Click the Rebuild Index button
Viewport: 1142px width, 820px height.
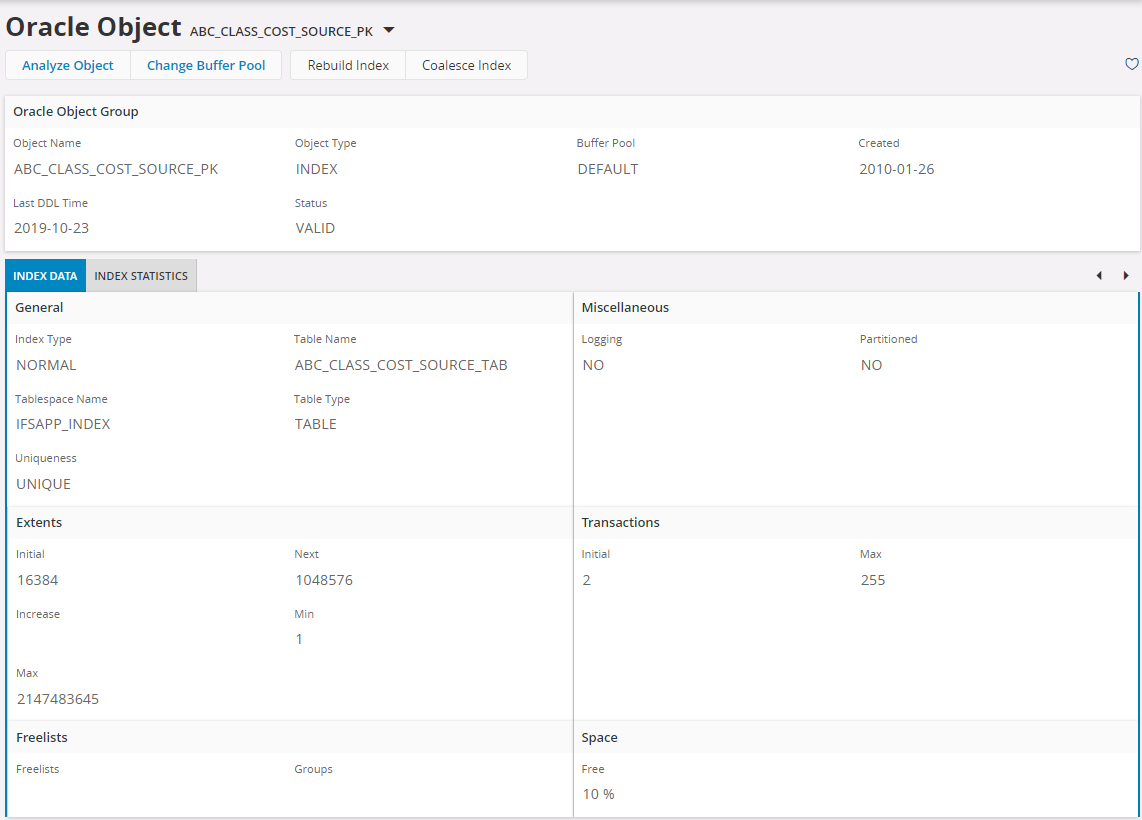pyautogui.click(x=347, y=64)
